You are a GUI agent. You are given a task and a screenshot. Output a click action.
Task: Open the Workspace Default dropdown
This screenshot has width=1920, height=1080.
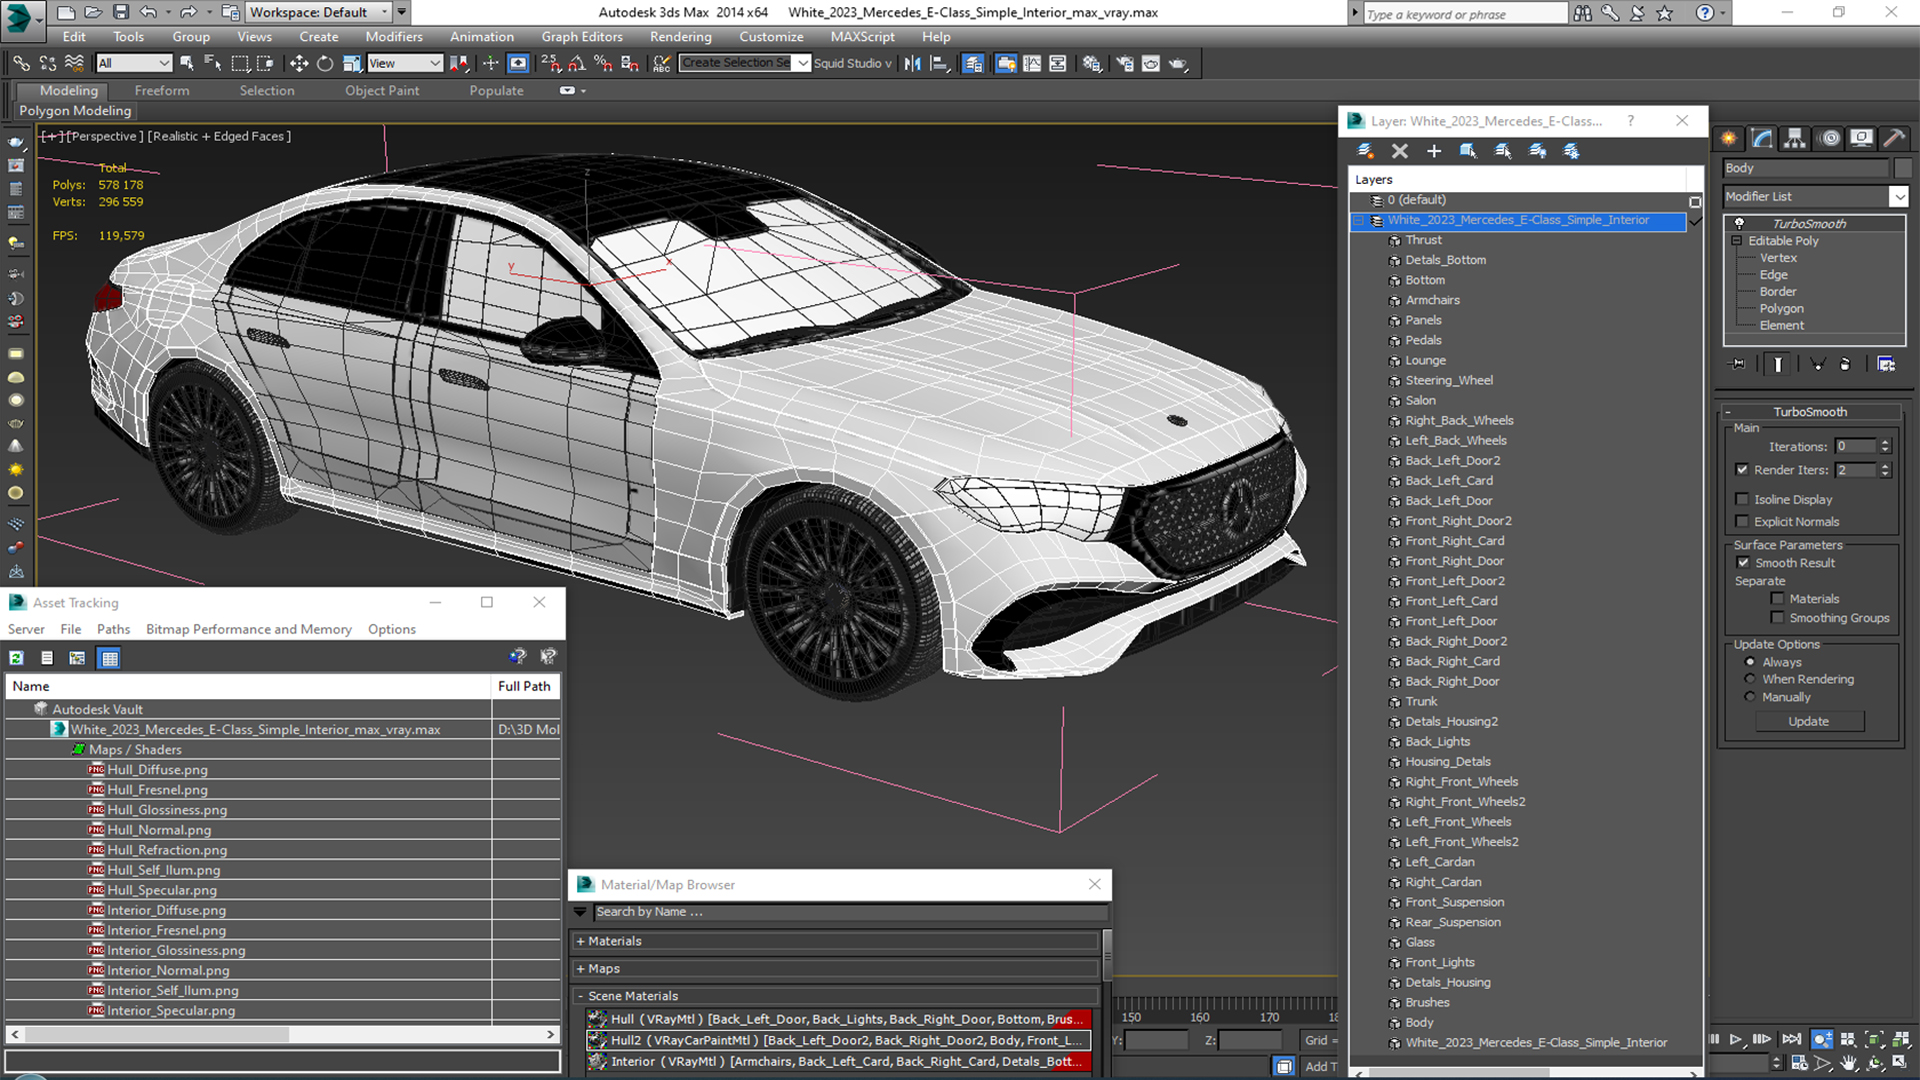click(x=319, y=12)
